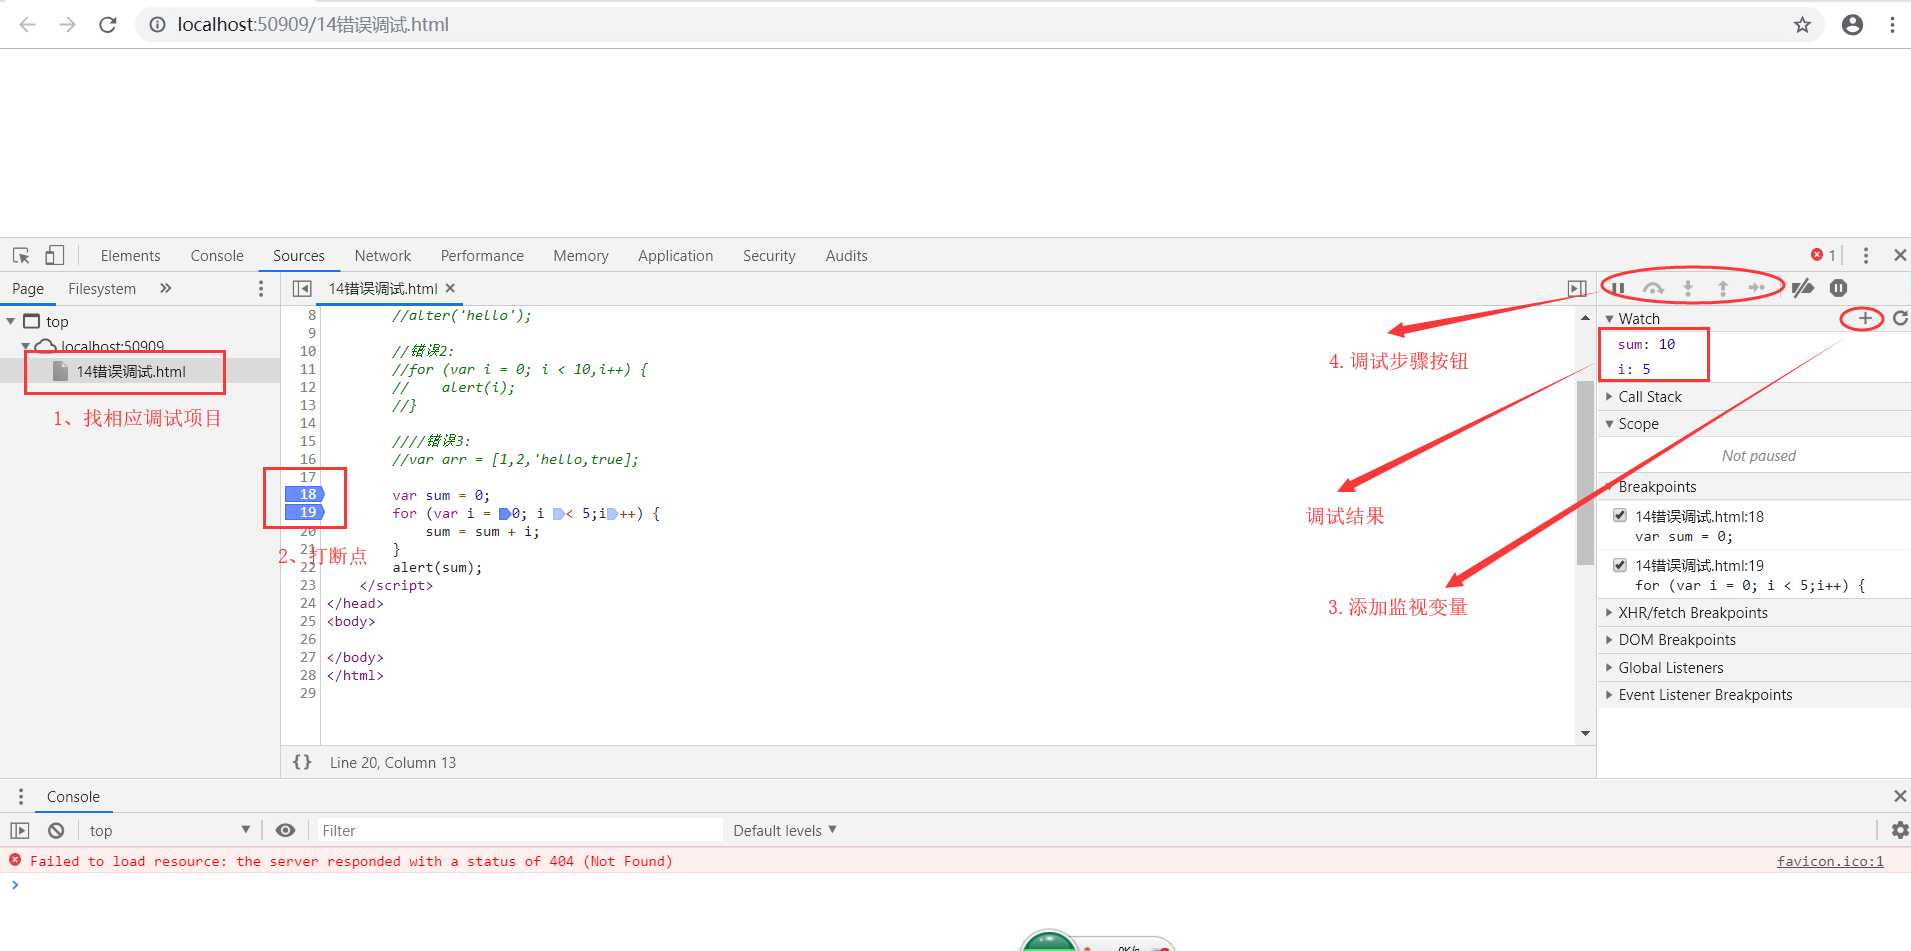Switch to the Performance tab
Image resolution: width=1911 pixels, height=951 pixels.
pos(482,255)
